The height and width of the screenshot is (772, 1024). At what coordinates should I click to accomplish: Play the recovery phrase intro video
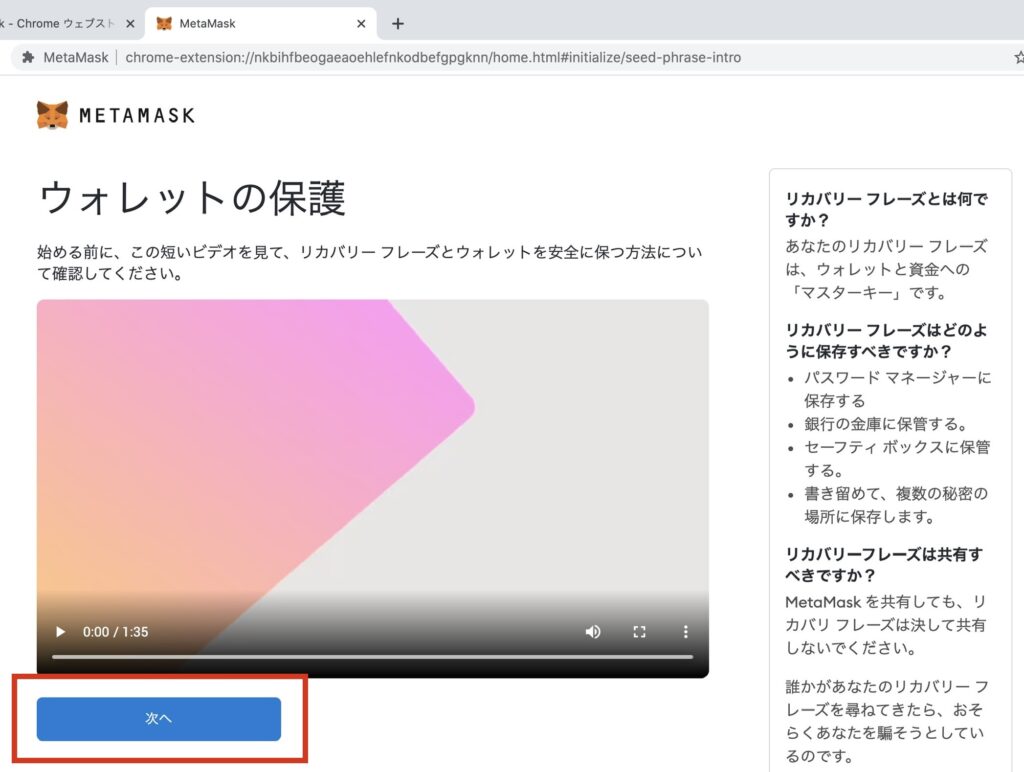60,632
